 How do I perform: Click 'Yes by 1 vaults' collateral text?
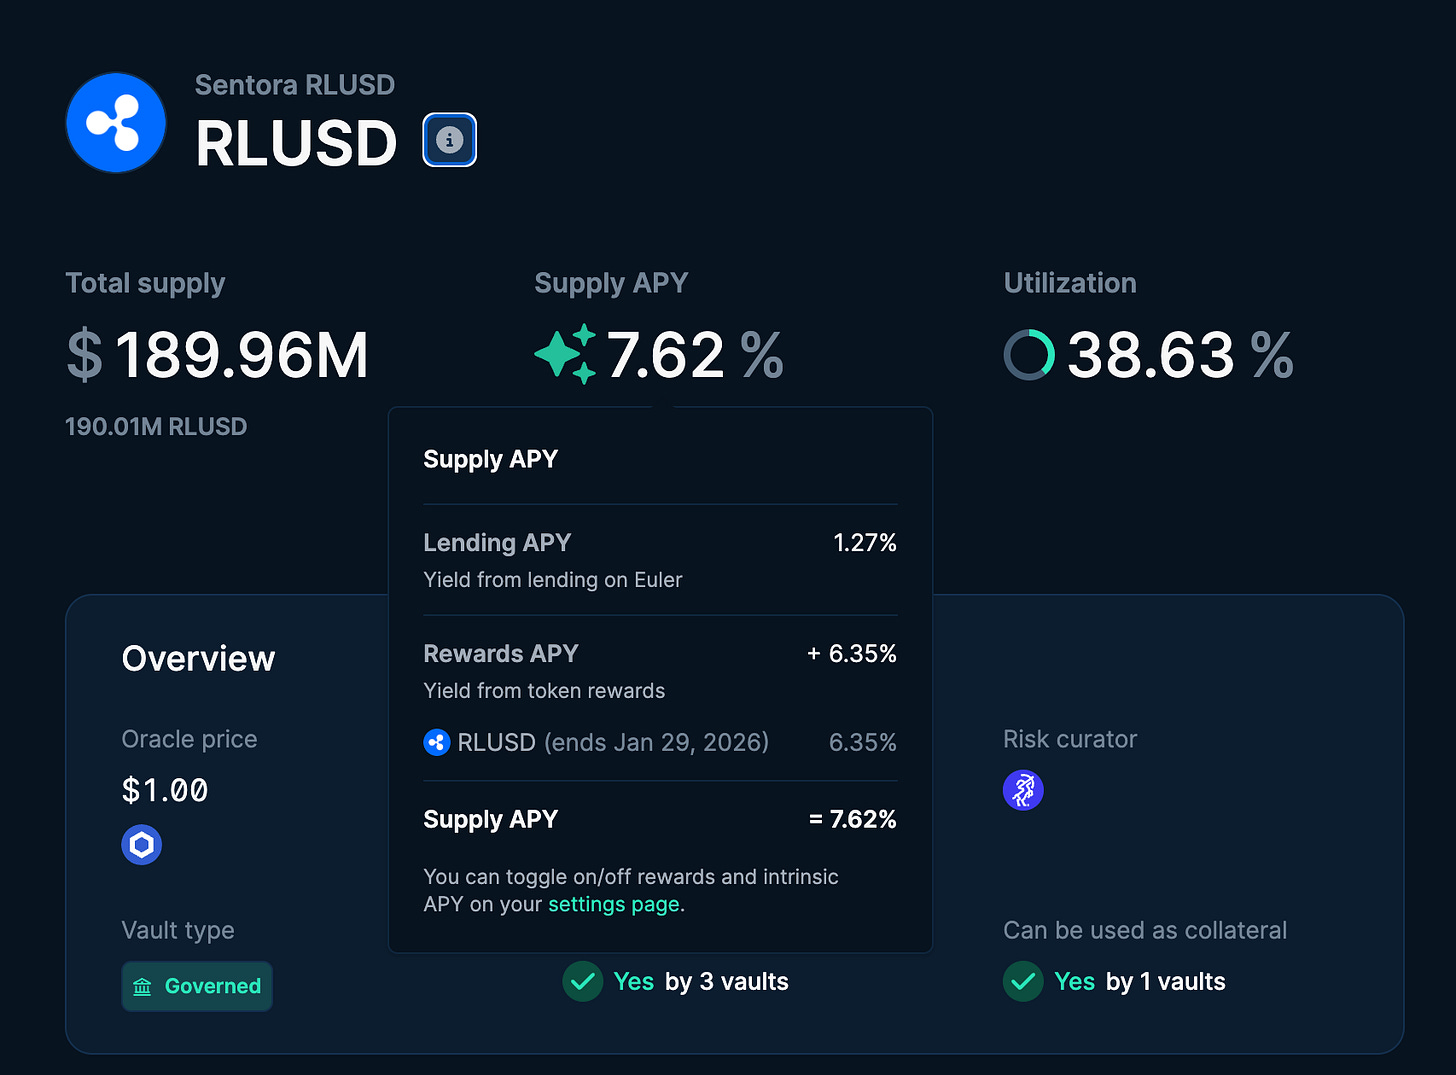pyautogui.click(x=1140, y=981)
